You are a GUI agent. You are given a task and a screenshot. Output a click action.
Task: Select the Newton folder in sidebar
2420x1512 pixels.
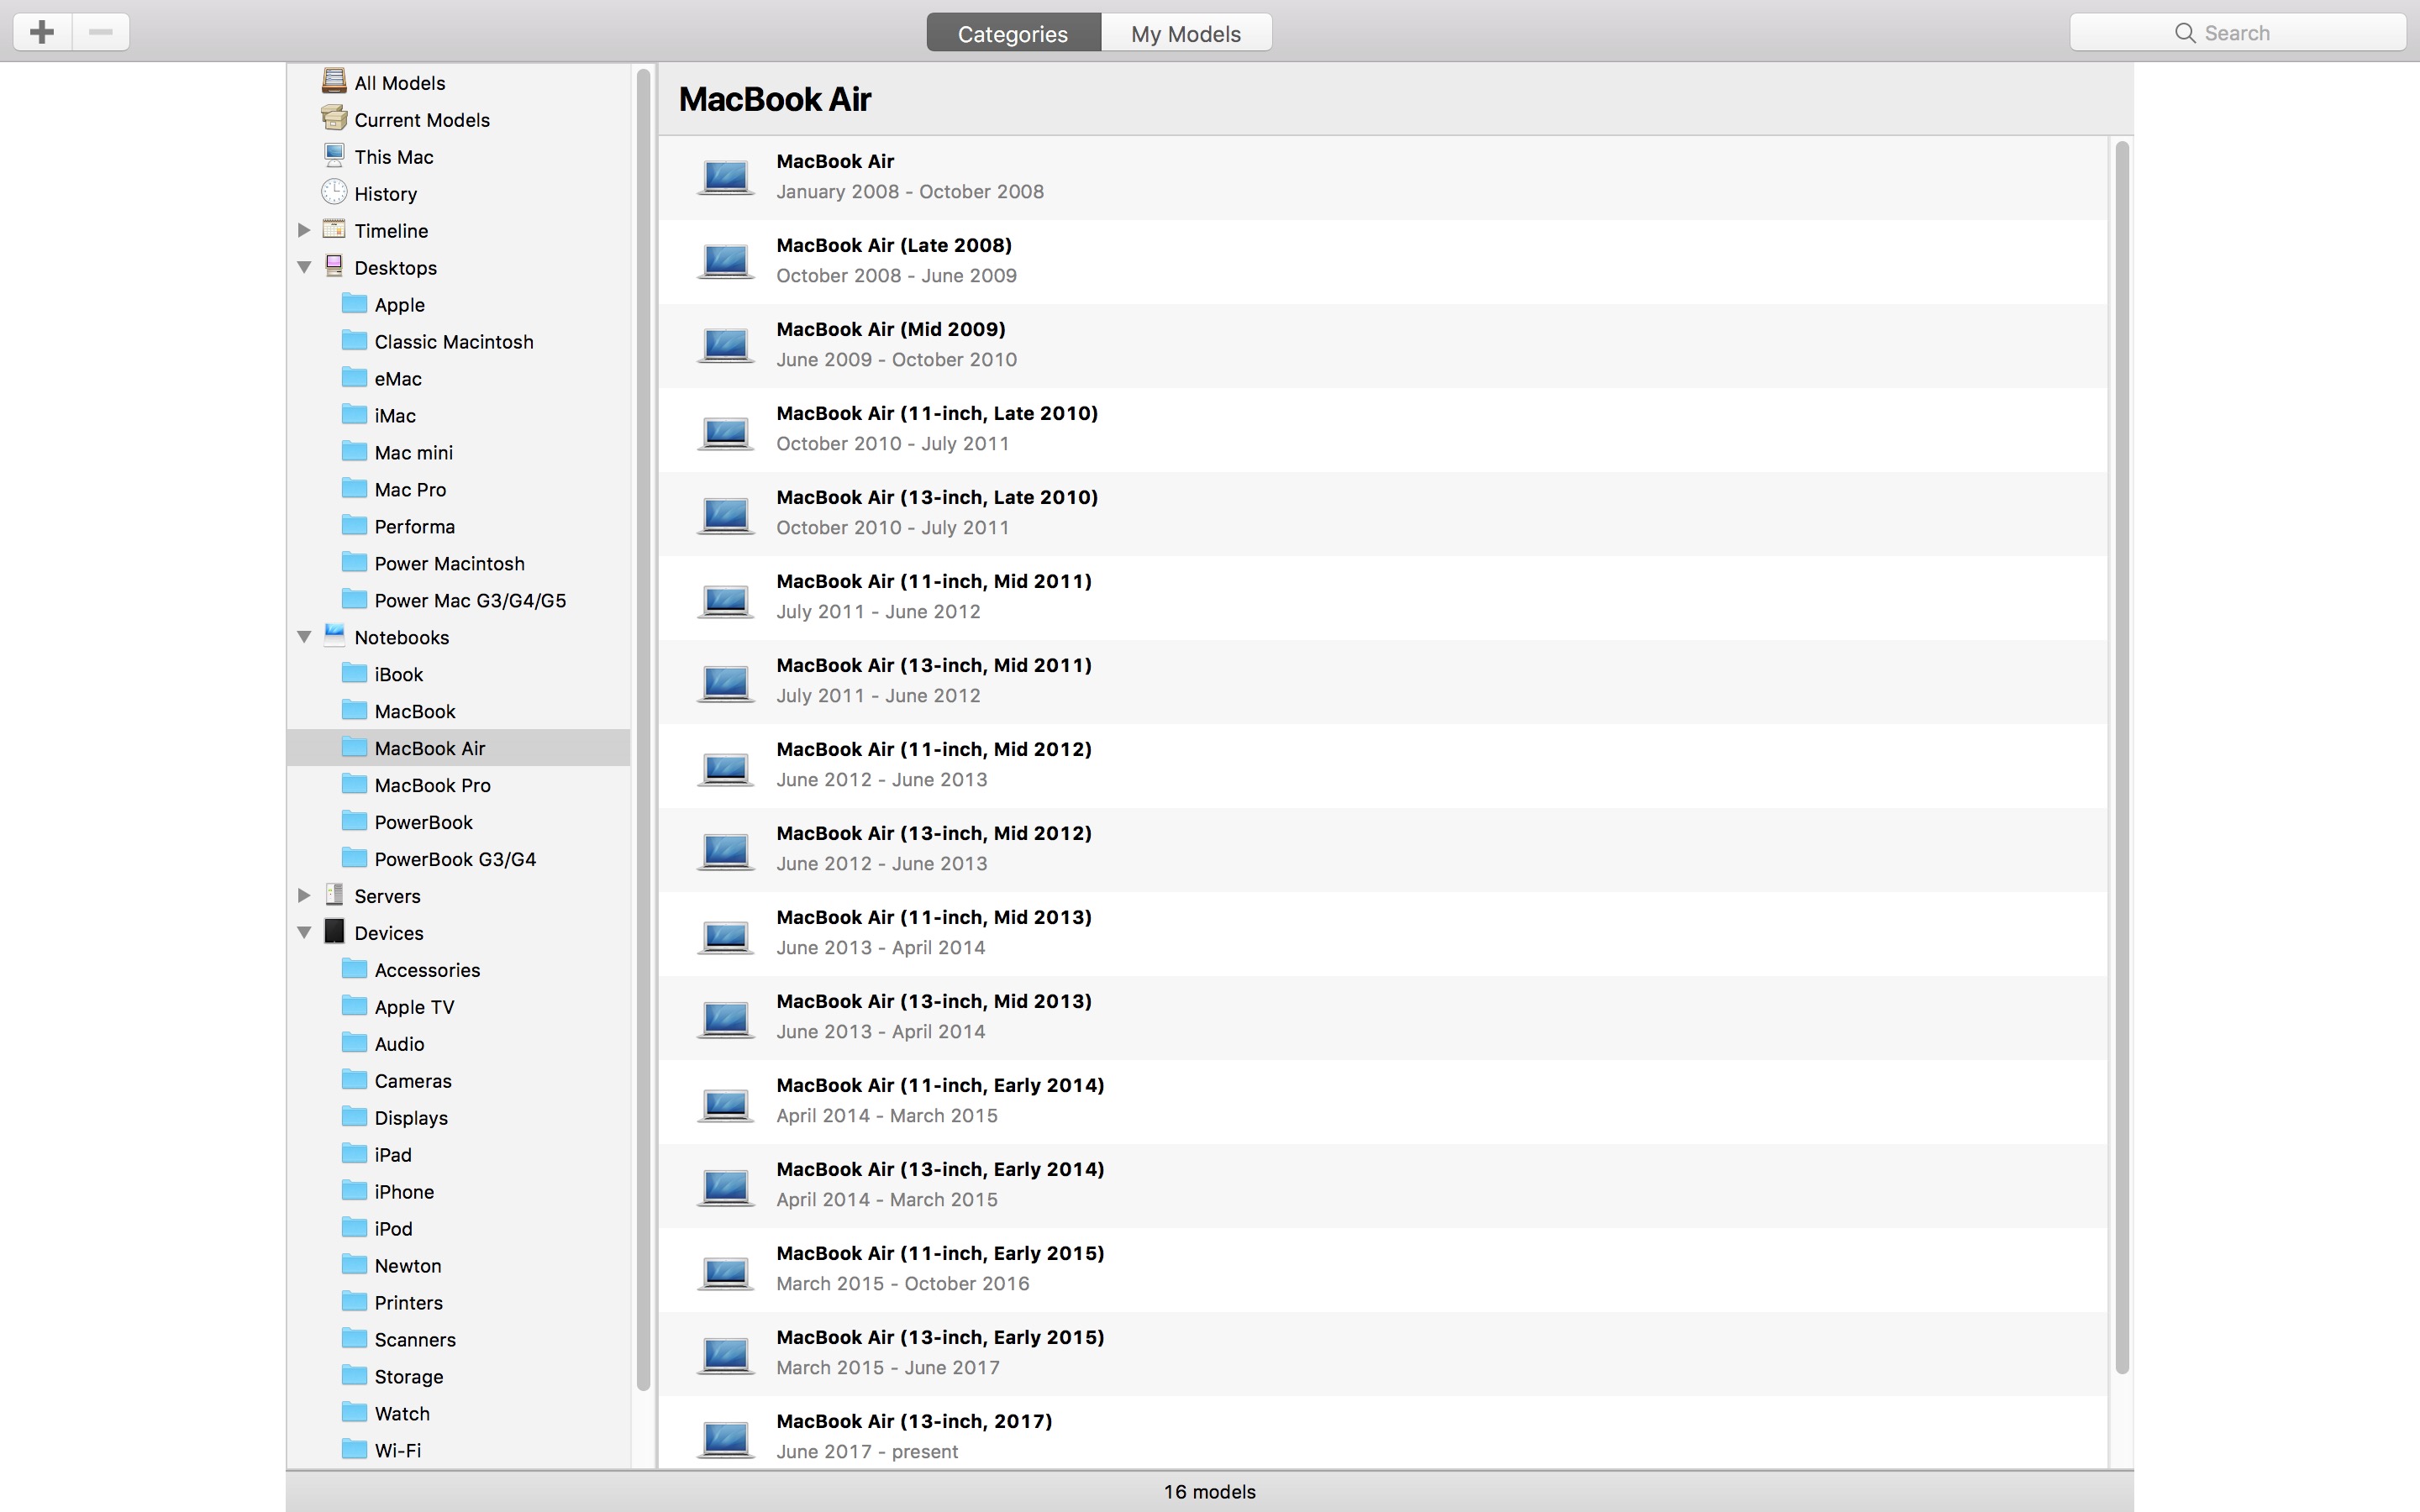point(407,1264)
